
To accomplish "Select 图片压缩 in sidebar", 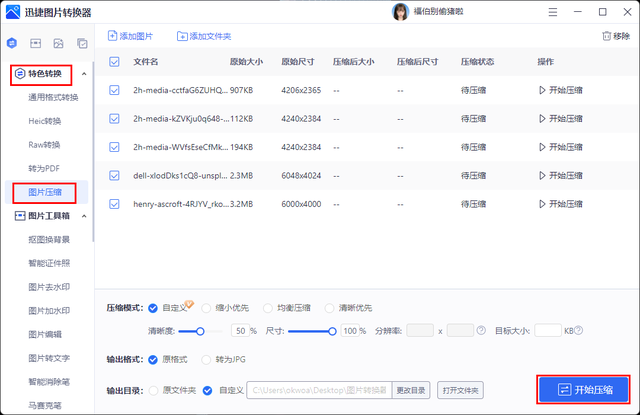I will tap(45, 192).
